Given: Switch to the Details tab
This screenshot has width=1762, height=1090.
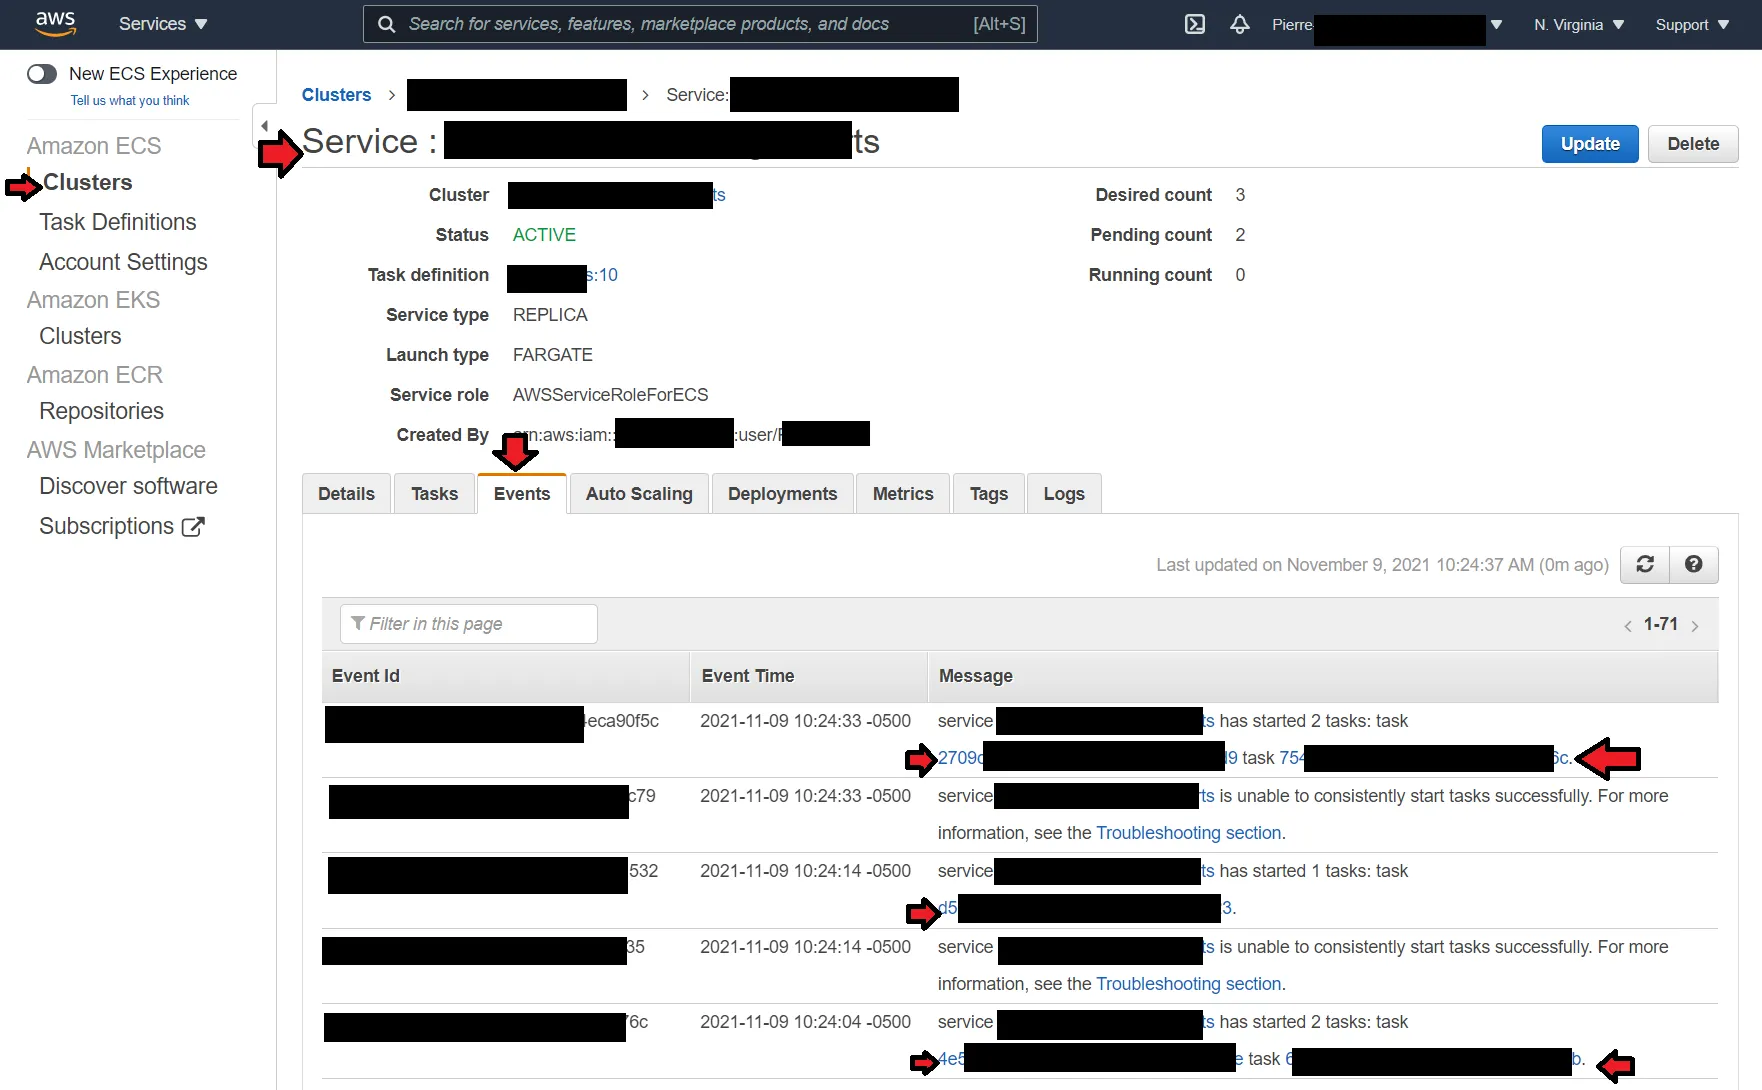Looking at the screenshot, I should (x=346, y=494).
